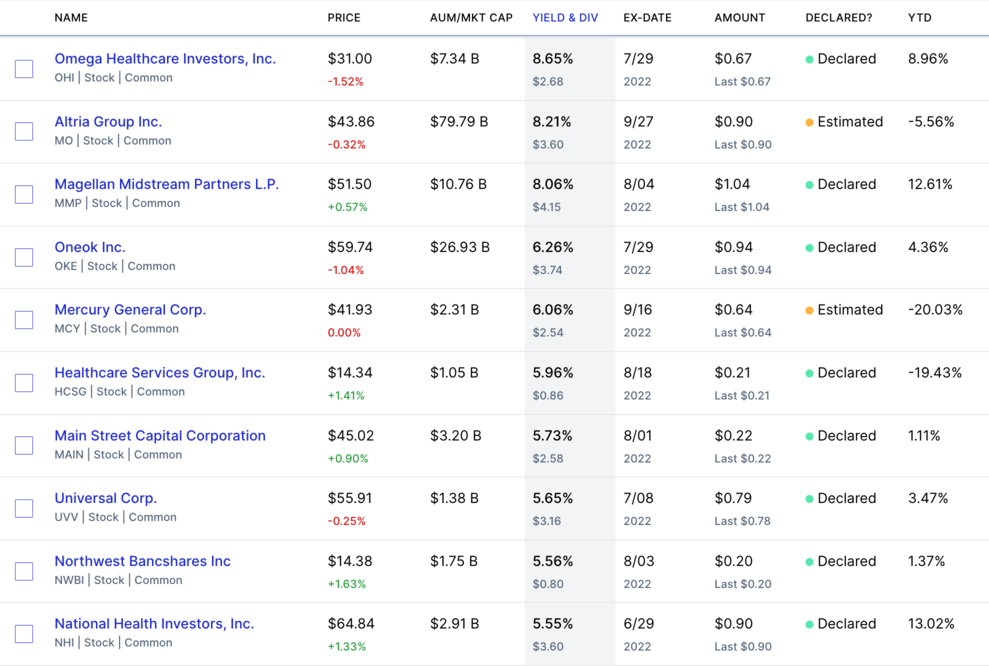
Task: Tick the National Health Investors checkbox
Action: pyautogui.click(x=24, y=634)
